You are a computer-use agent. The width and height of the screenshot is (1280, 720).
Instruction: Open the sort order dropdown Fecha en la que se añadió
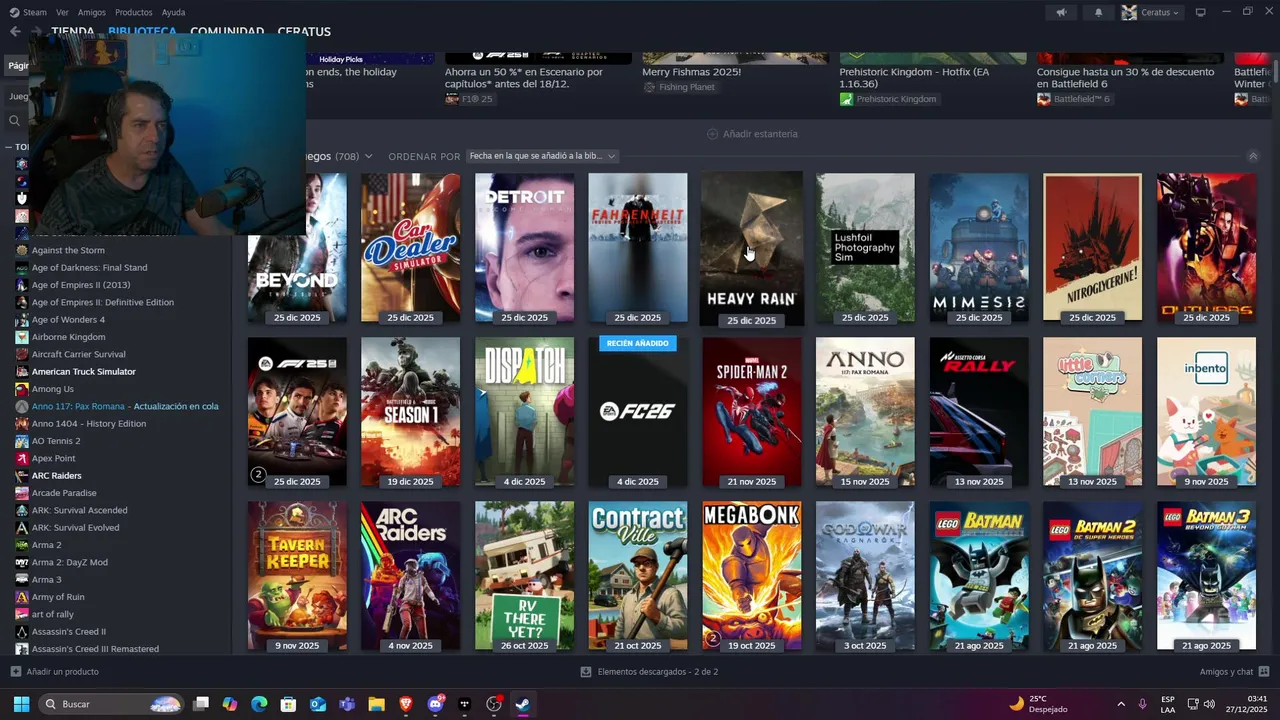pyautogui.click(x=542, y=156)
